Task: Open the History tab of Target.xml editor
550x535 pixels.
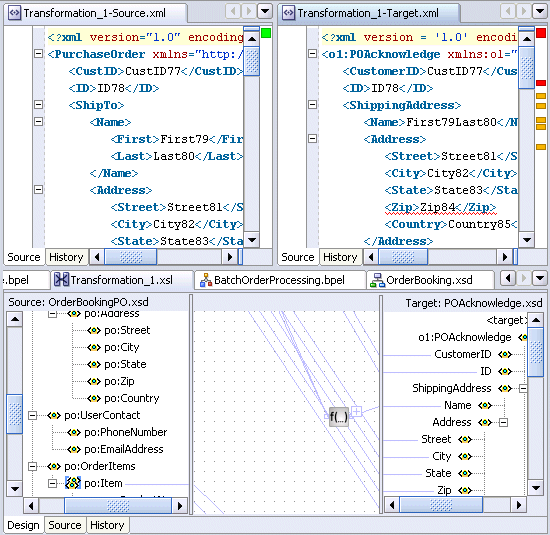Action: 340,257
